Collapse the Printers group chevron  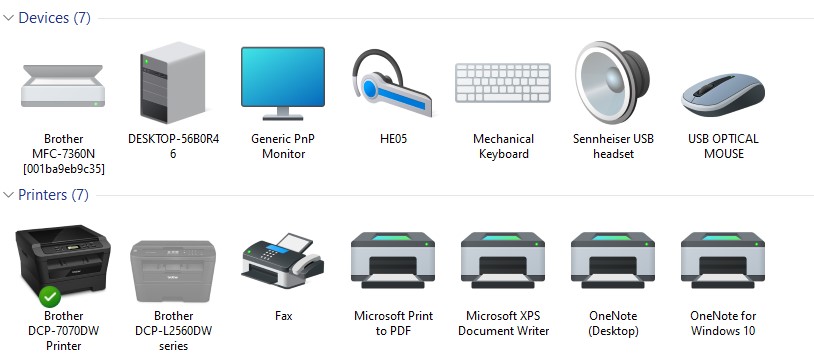click(x=8, y=195)
